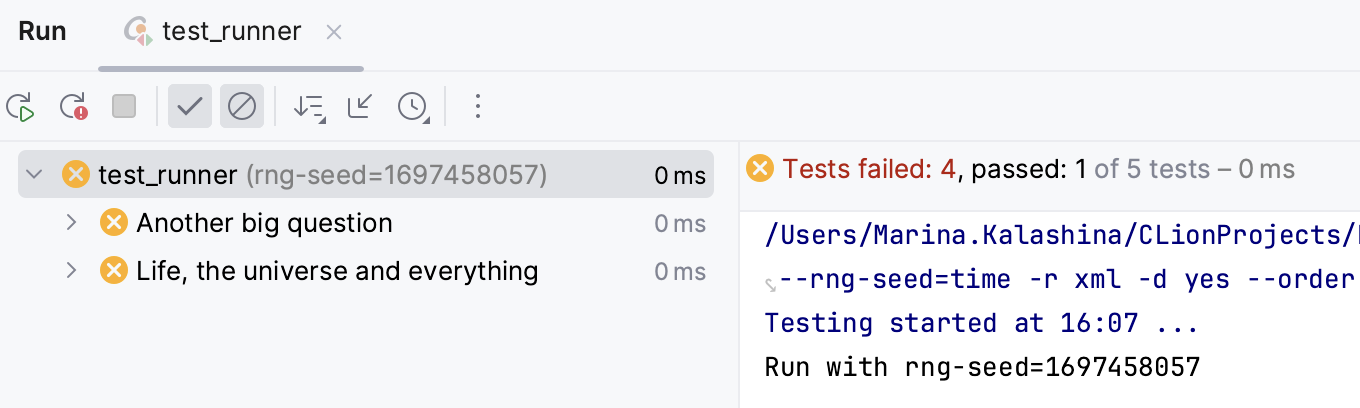
Task: Click the Tests failed status icon
Action: click(x=760, y=168)
